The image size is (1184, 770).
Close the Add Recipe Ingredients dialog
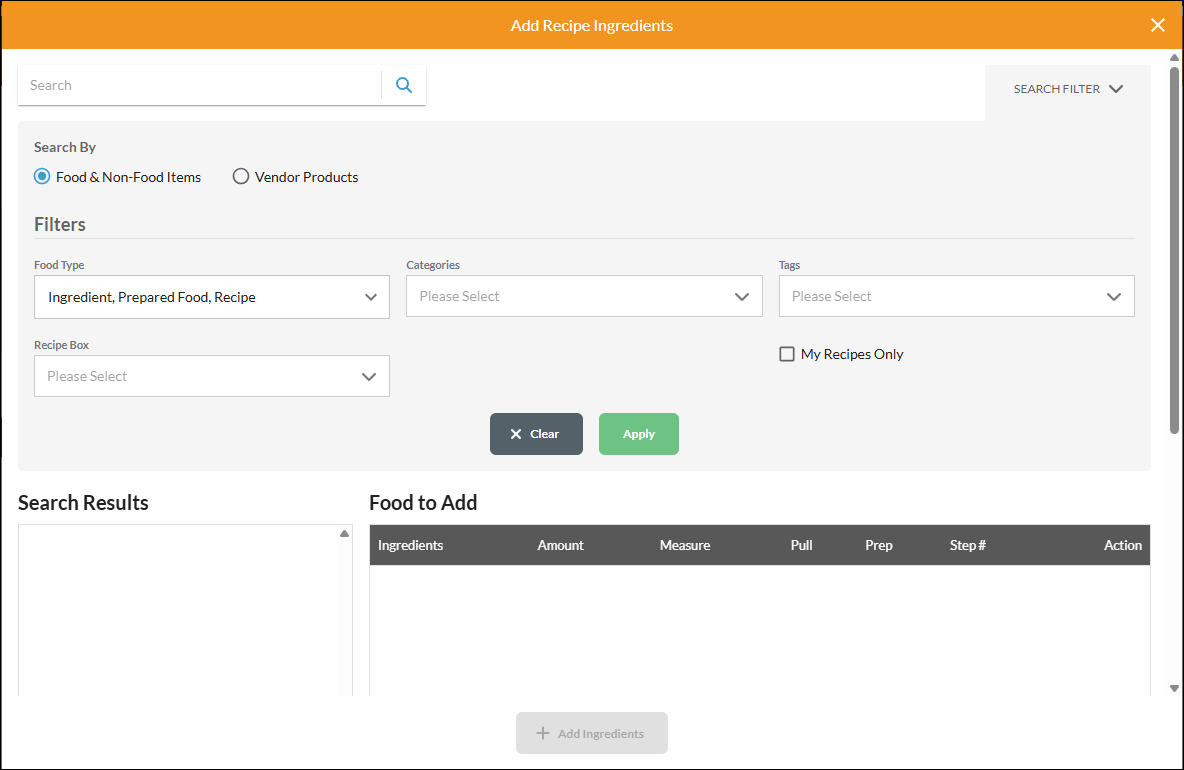tap(1158, 25)
